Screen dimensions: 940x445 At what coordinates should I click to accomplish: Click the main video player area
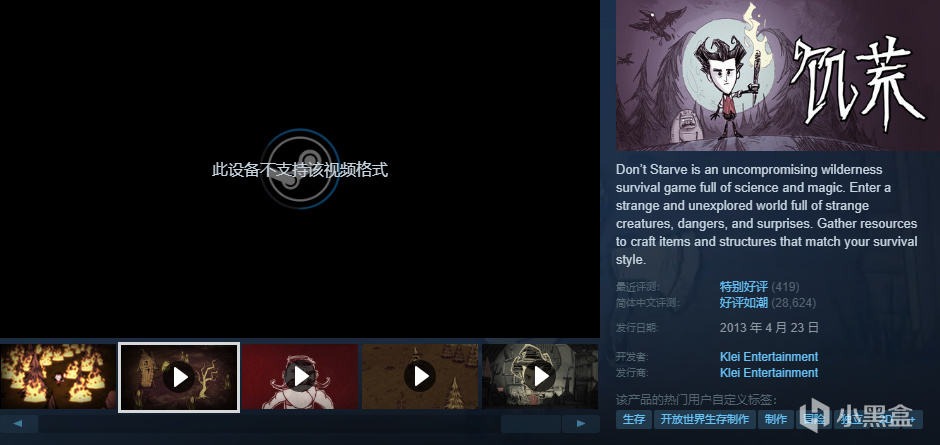click(300, 169)
